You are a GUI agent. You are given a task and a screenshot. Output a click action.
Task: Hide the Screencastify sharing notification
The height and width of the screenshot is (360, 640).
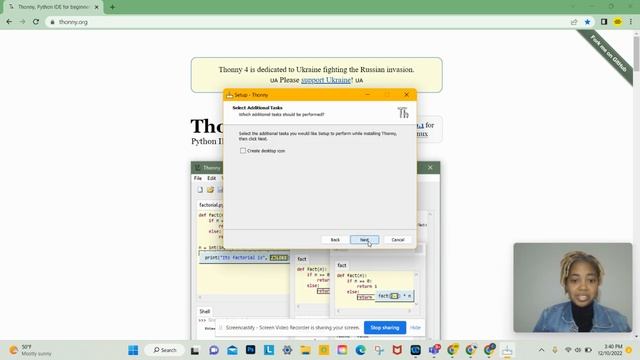tap(415, 327)
